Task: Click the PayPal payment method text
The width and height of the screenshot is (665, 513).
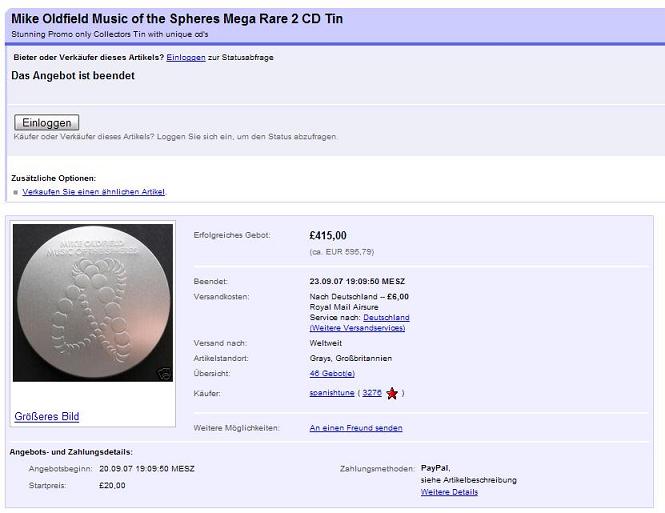Action: click(435, 467)
